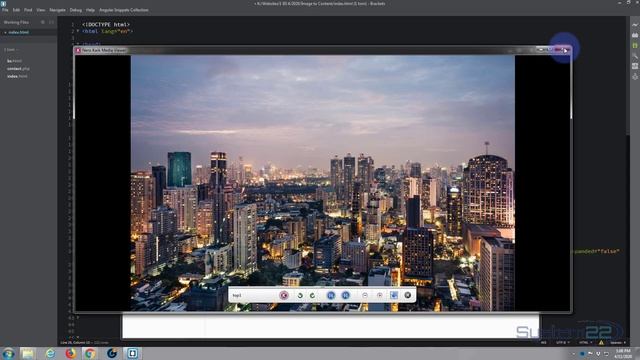Open File Explorer from the taskbar
This screenshot has width=640, height=360.
(x=28, y=353)
